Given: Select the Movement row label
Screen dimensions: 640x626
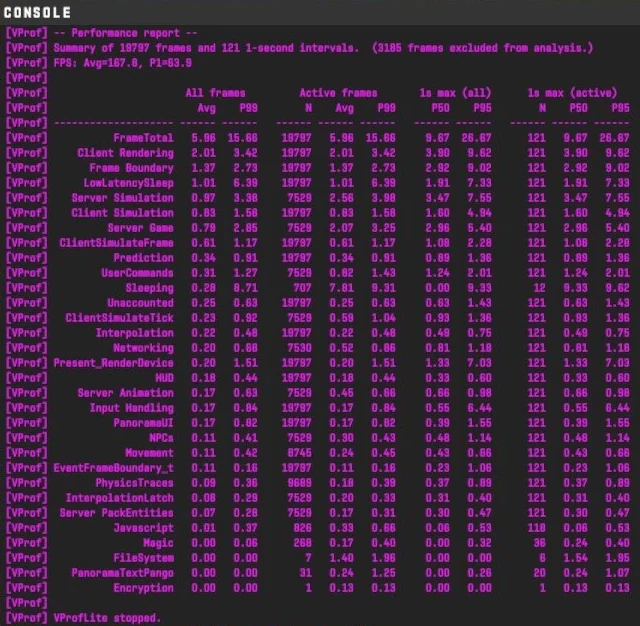Looking at the screenshot, I should coord(149,453).
